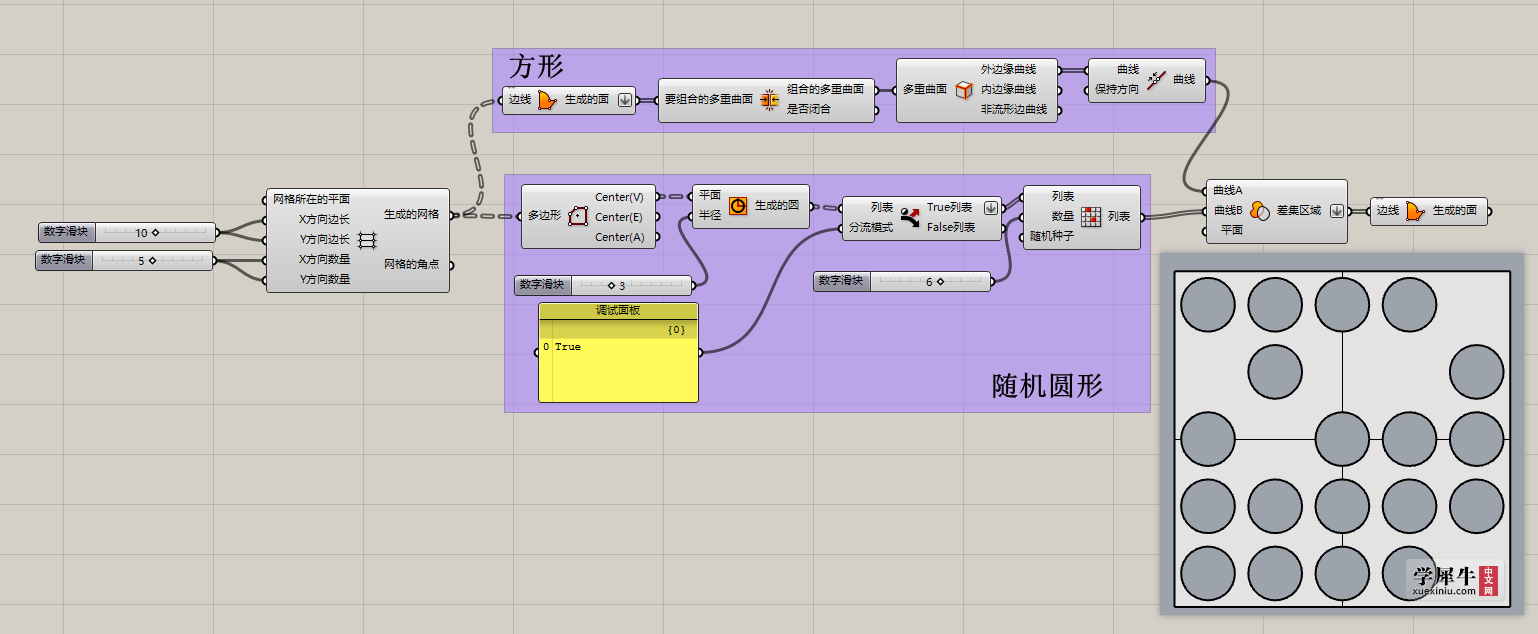Click the 数量 input on random reduce
Image resolution: width=1538 pixels, height=634 pixels.
click(1063, 216)
